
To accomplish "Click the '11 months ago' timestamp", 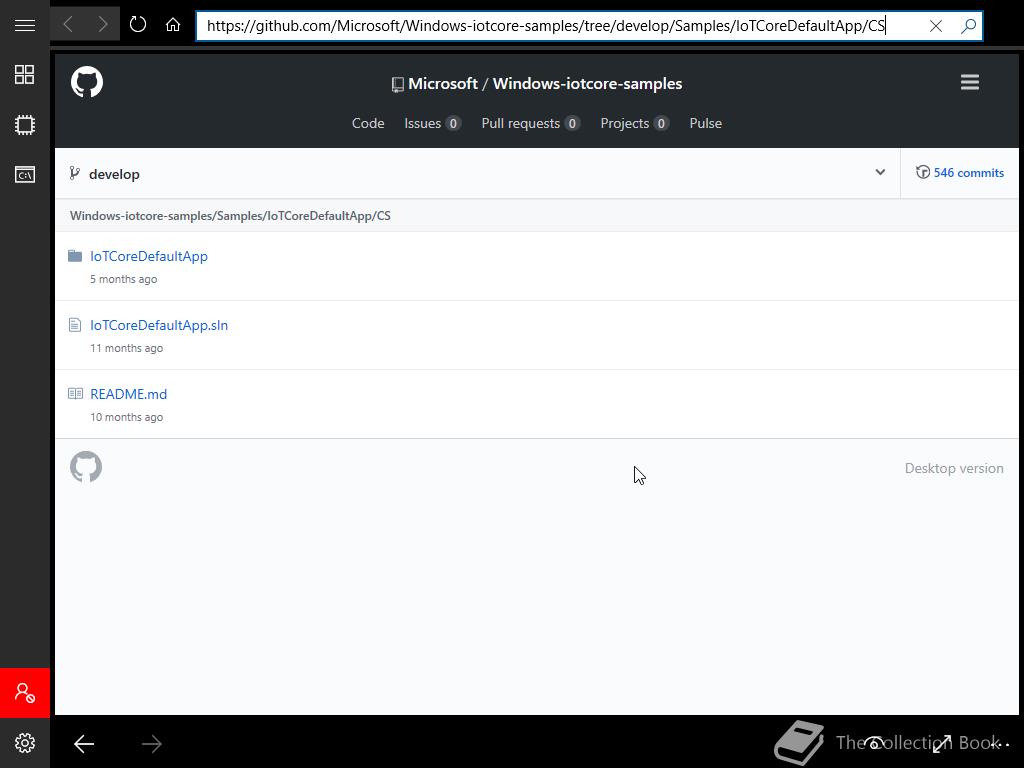I will (x=127, y=348).
